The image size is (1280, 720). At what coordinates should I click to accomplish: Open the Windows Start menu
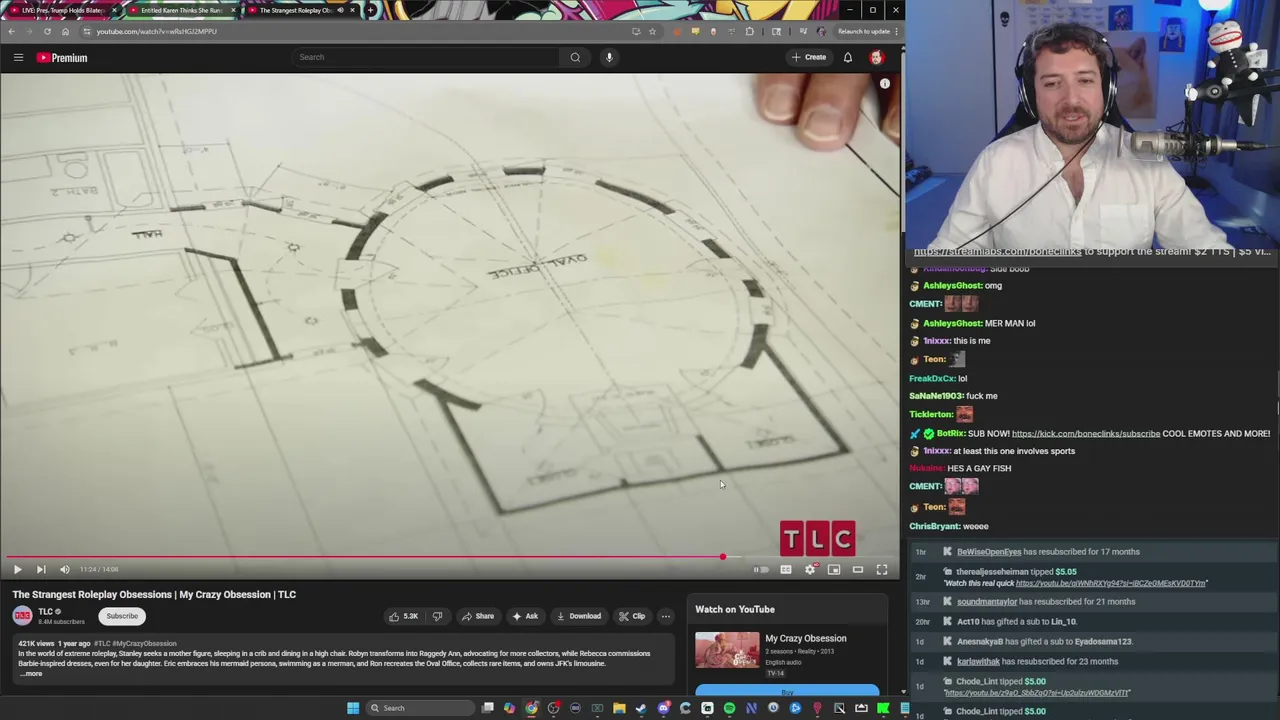(x=353, y=708)
